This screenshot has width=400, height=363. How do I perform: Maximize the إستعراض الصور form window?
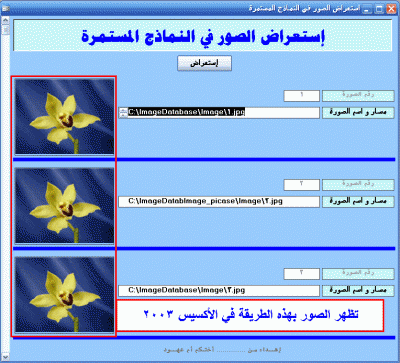point(379,9)
